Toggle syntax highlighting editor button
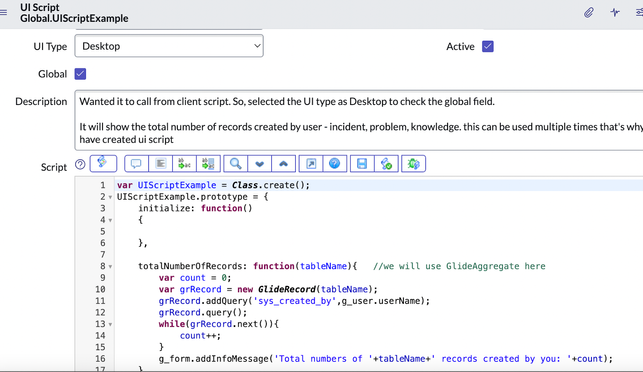Image resolution: width=643 pixels, height=372 pixels. pyautogui.click(x=103, y=163)
